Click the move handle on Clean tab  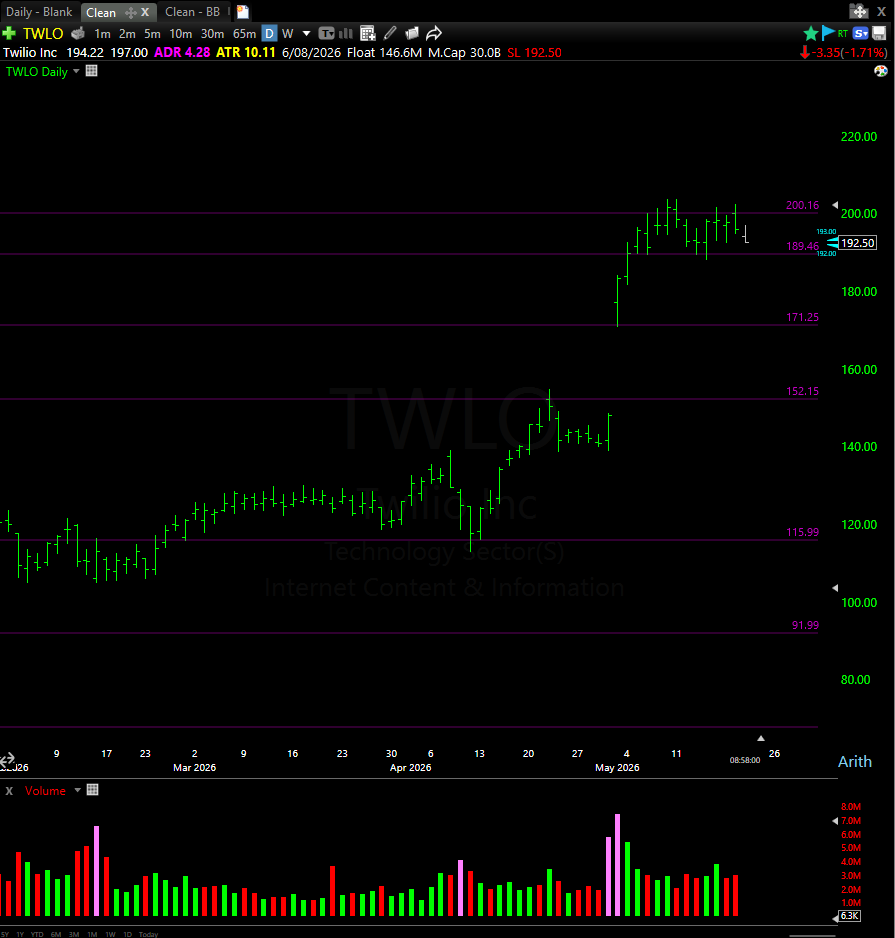[130, 13]
